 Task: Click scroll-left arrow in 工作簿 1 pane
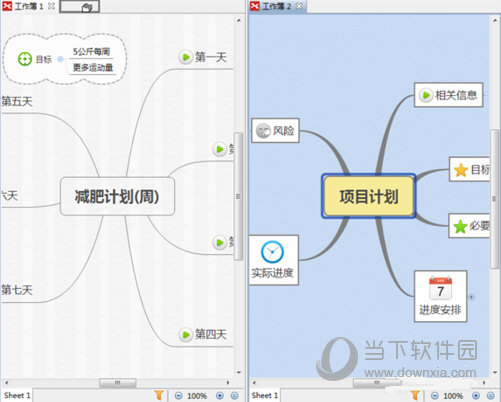6,383
